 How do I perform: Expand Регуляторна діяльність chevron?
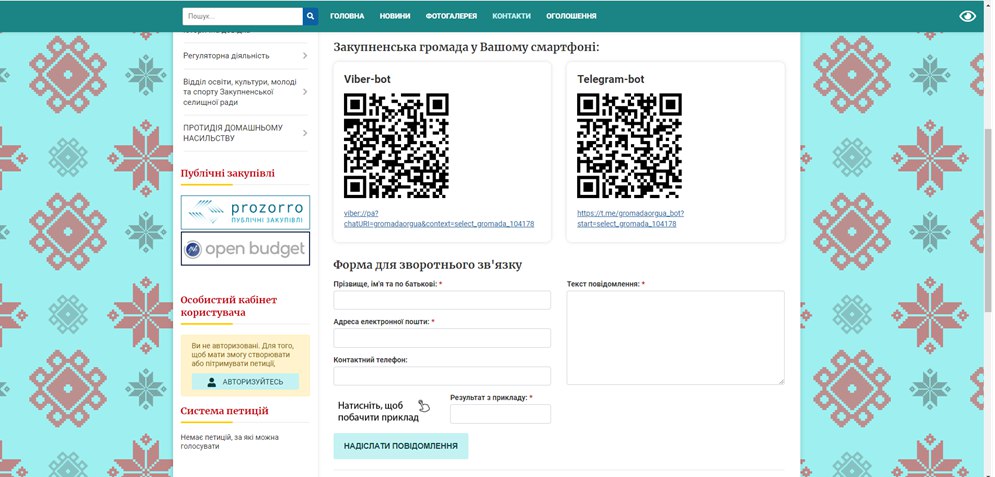[x=305, y=56]
